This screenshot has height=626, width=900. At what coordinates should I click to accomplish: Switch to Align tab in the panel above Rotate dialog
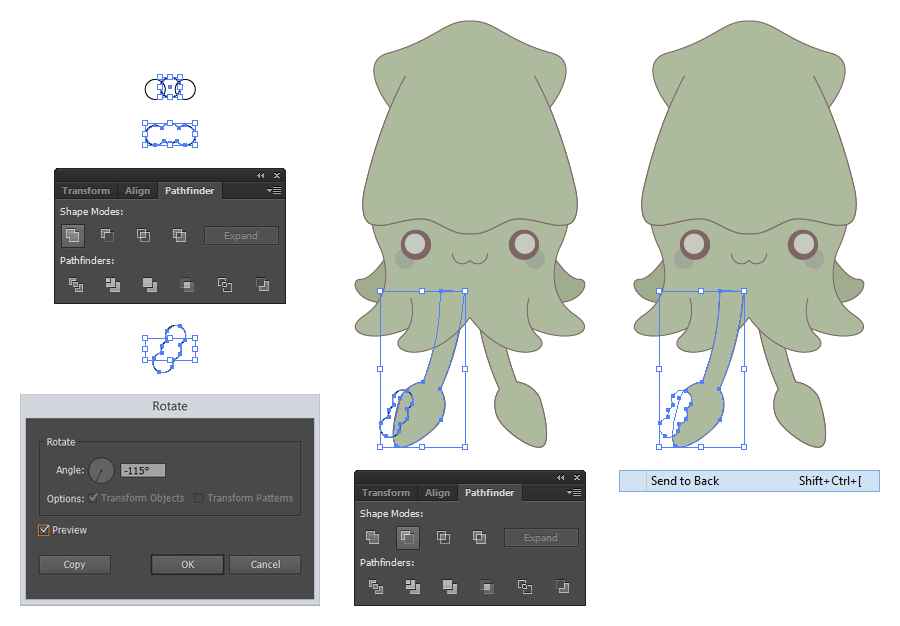tap(138, 190)
